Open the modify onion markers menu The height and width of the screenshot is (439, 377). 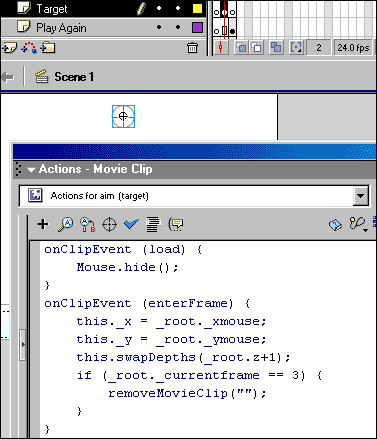296,48
